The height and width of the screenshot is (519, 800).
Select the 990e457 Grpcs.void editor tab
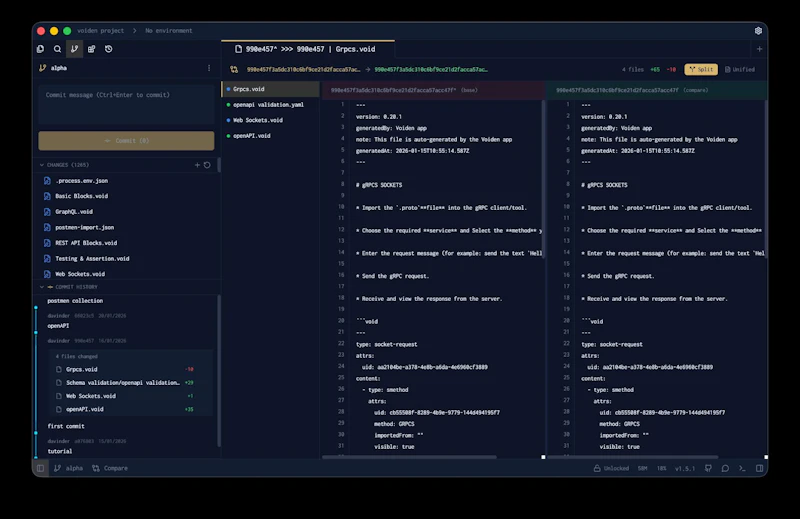[x=308, y=49]
